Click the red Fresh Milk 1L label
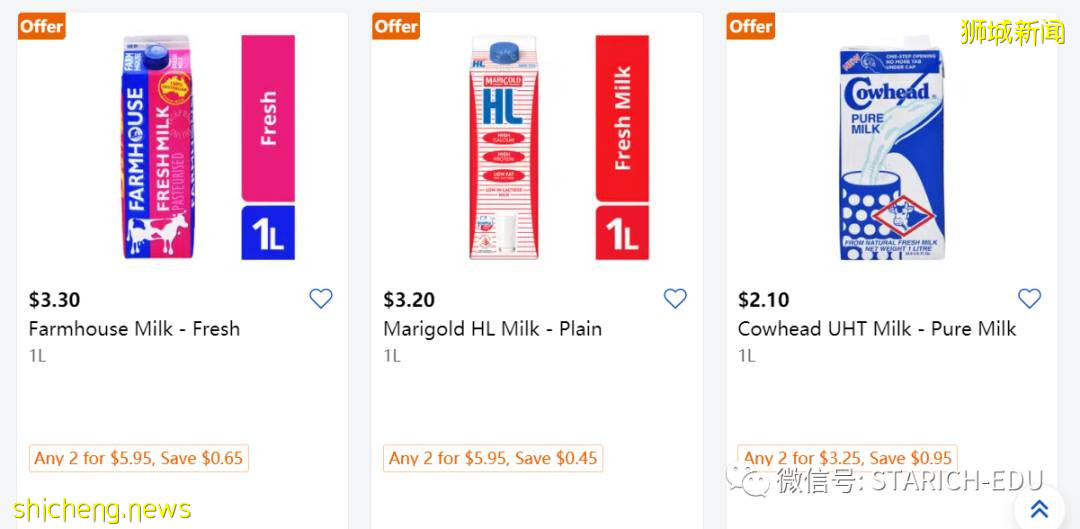 coord(622,147)
